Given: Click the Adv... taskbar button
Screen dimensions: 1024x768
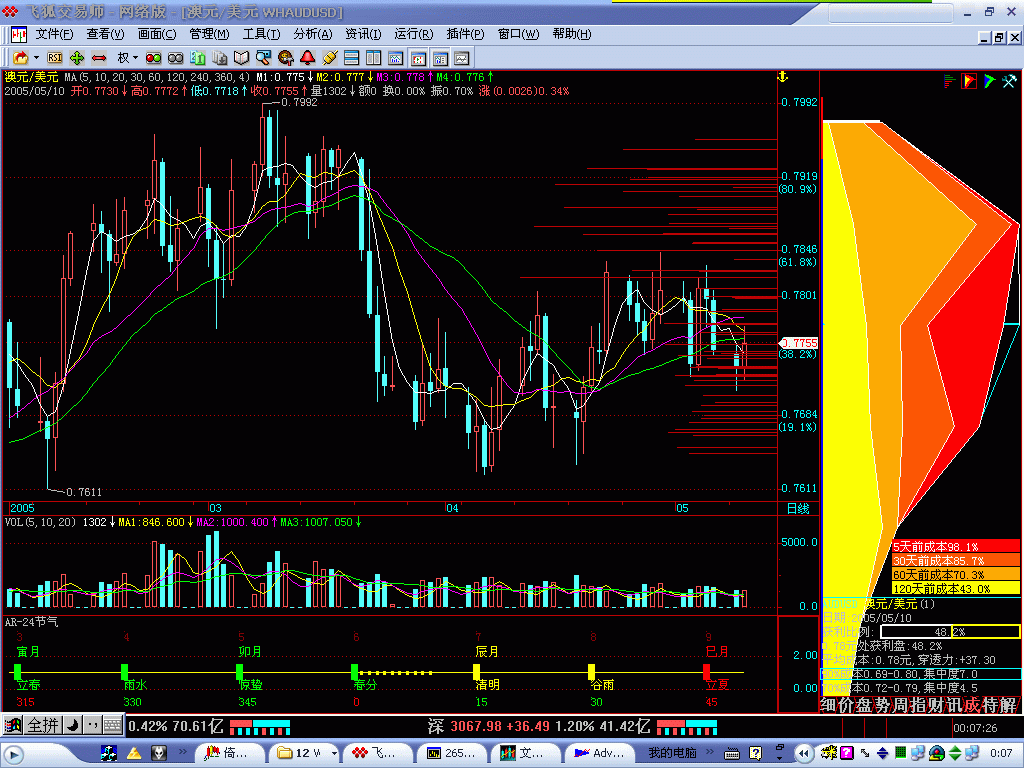Looking at the screenshot, I should pyautogui.click(x=601, y=753).
